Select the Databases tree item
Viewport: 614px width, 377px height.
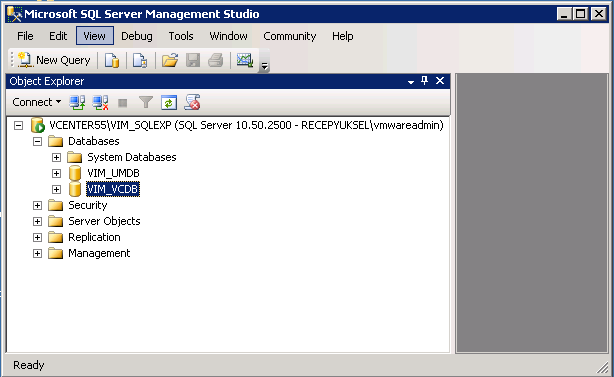click(94, 141)
